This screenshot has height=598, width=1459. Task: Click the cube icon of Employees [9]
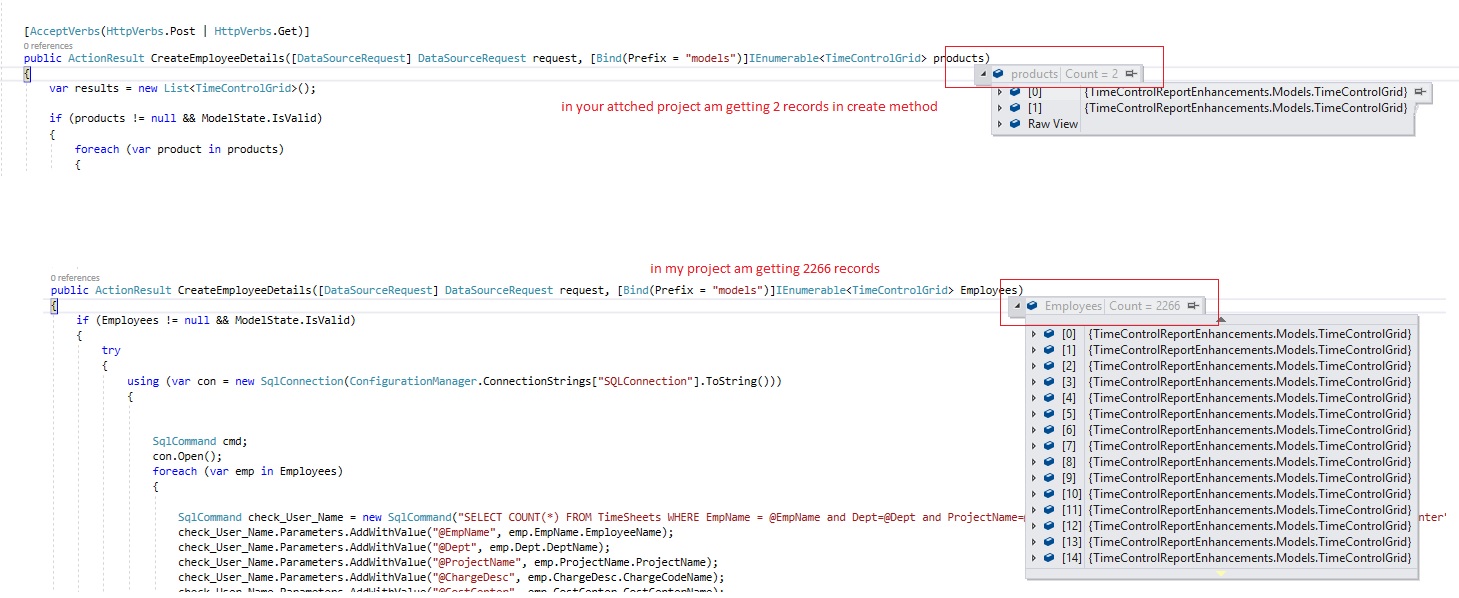(x=1049, y=478)
